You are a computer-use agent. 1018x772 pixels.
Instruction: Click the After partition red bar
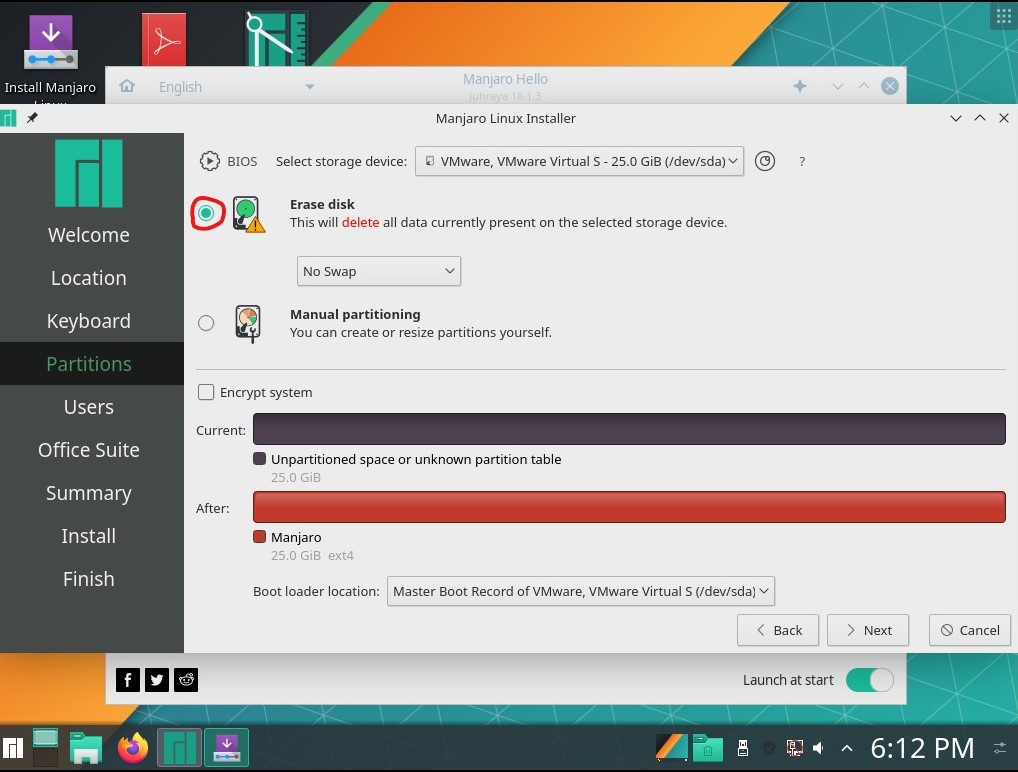tap(629, 507)
